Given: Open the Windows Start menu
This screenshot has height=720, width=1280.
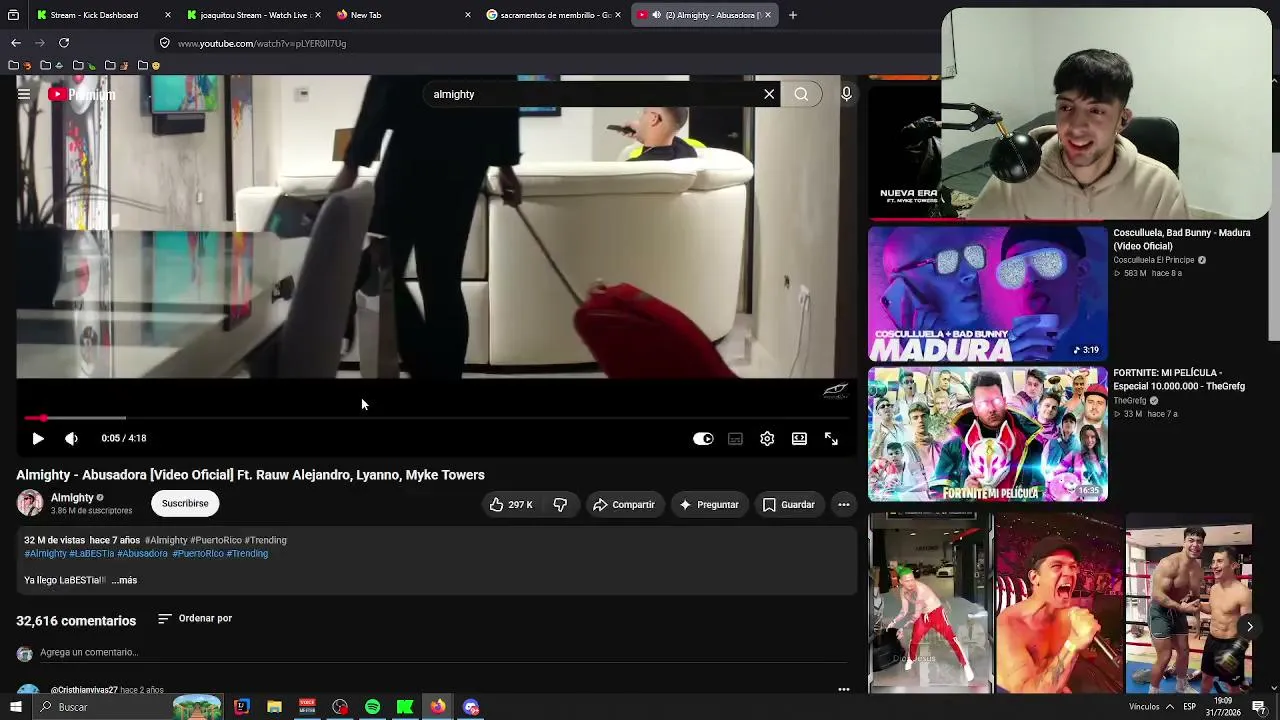Looking at the screenshot, I should coord(15,707).
